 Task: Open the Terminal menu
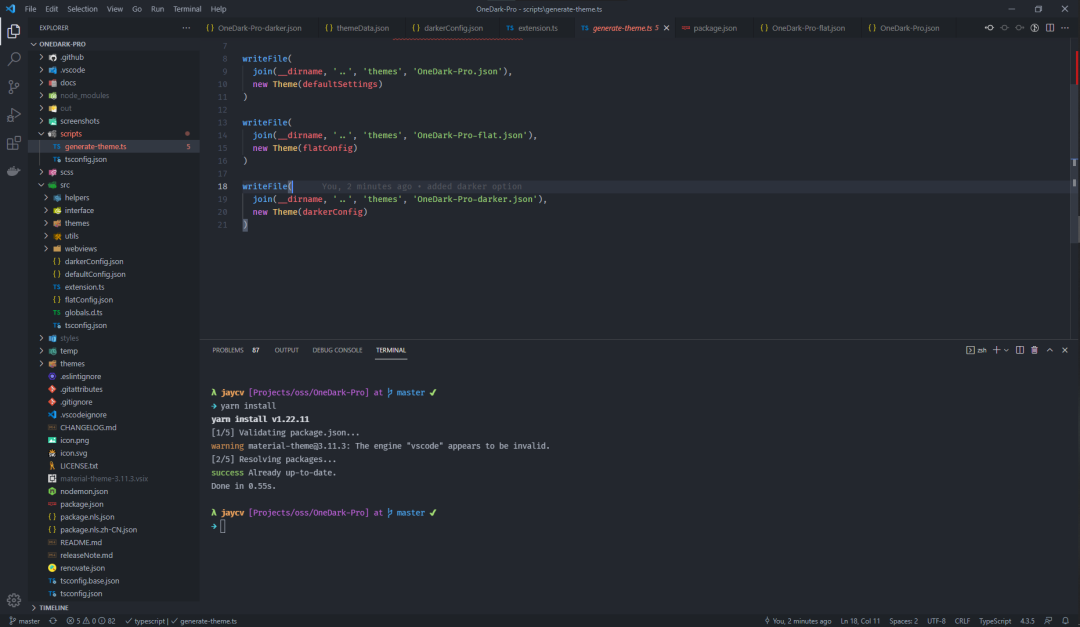[187, 9]
